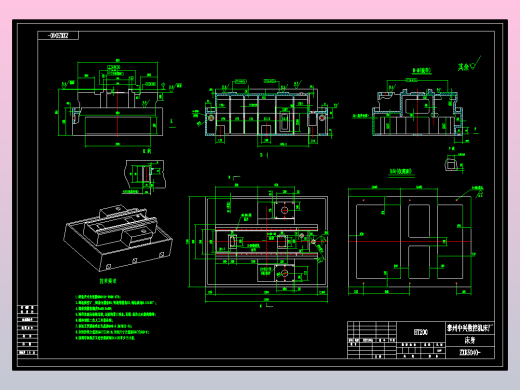The width and height of the screenshot is (520, 390).
Task: Click the HT200 material cell in title block
Action: (421, 332)
